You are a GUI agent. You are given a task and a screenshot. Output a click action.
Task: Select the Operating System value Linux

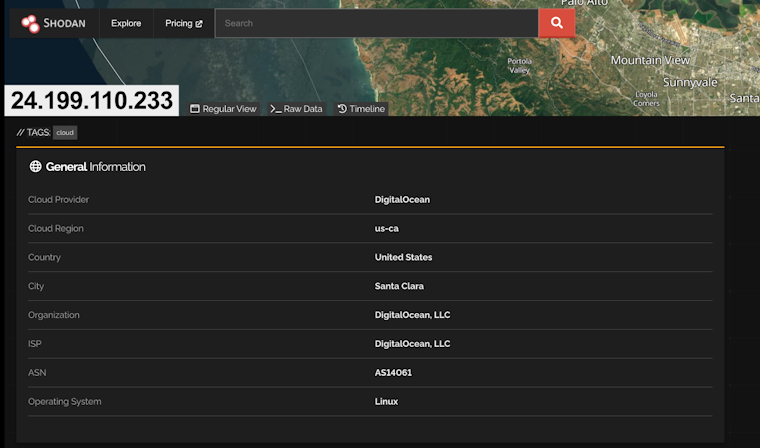(x=386, y=401)
